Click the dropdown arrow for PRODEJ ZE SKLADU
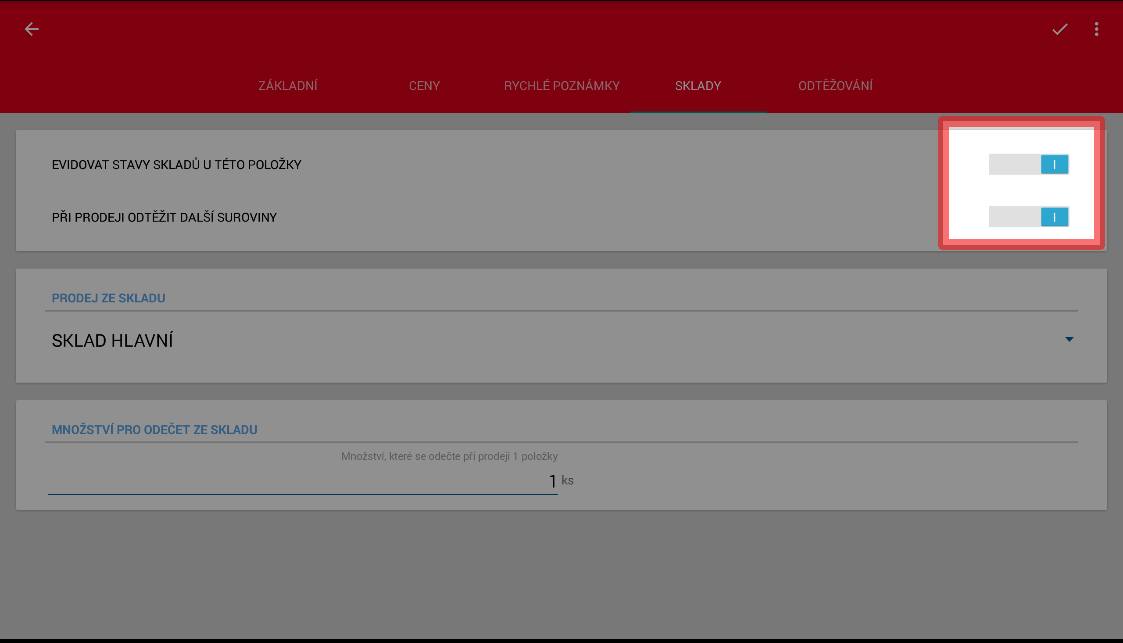 pyautogui.click(x=1069, y=339)
